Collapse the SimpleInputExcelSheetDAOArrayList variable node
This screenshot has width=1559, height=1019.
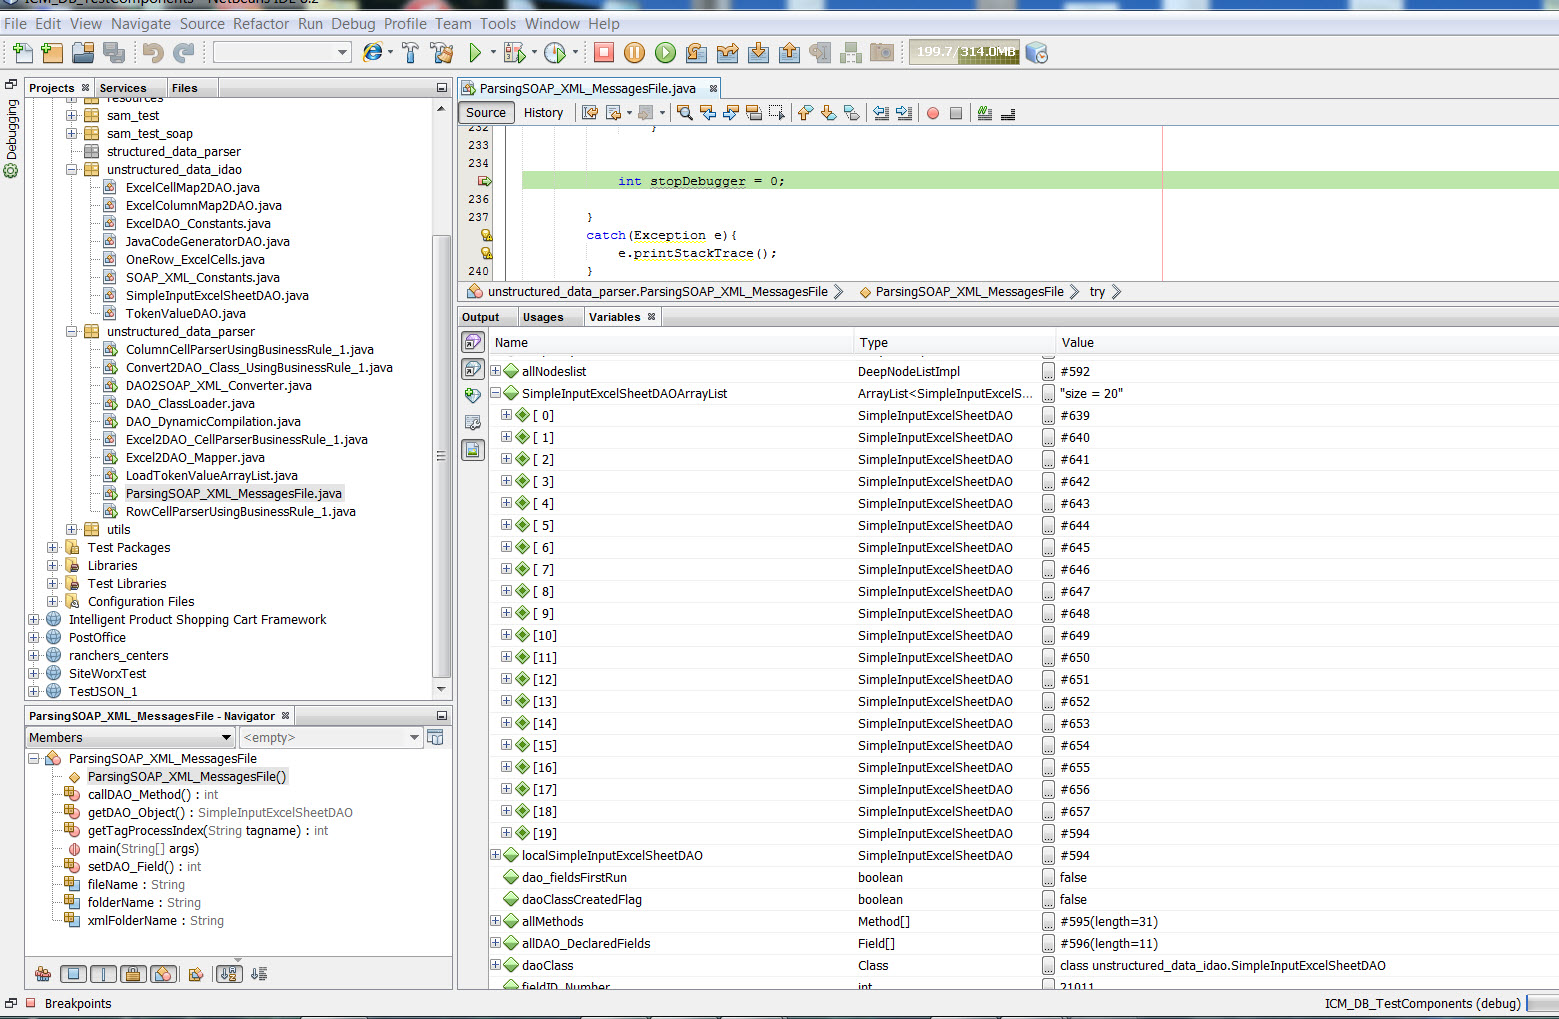pyautogui.click(x=495, y=394)
